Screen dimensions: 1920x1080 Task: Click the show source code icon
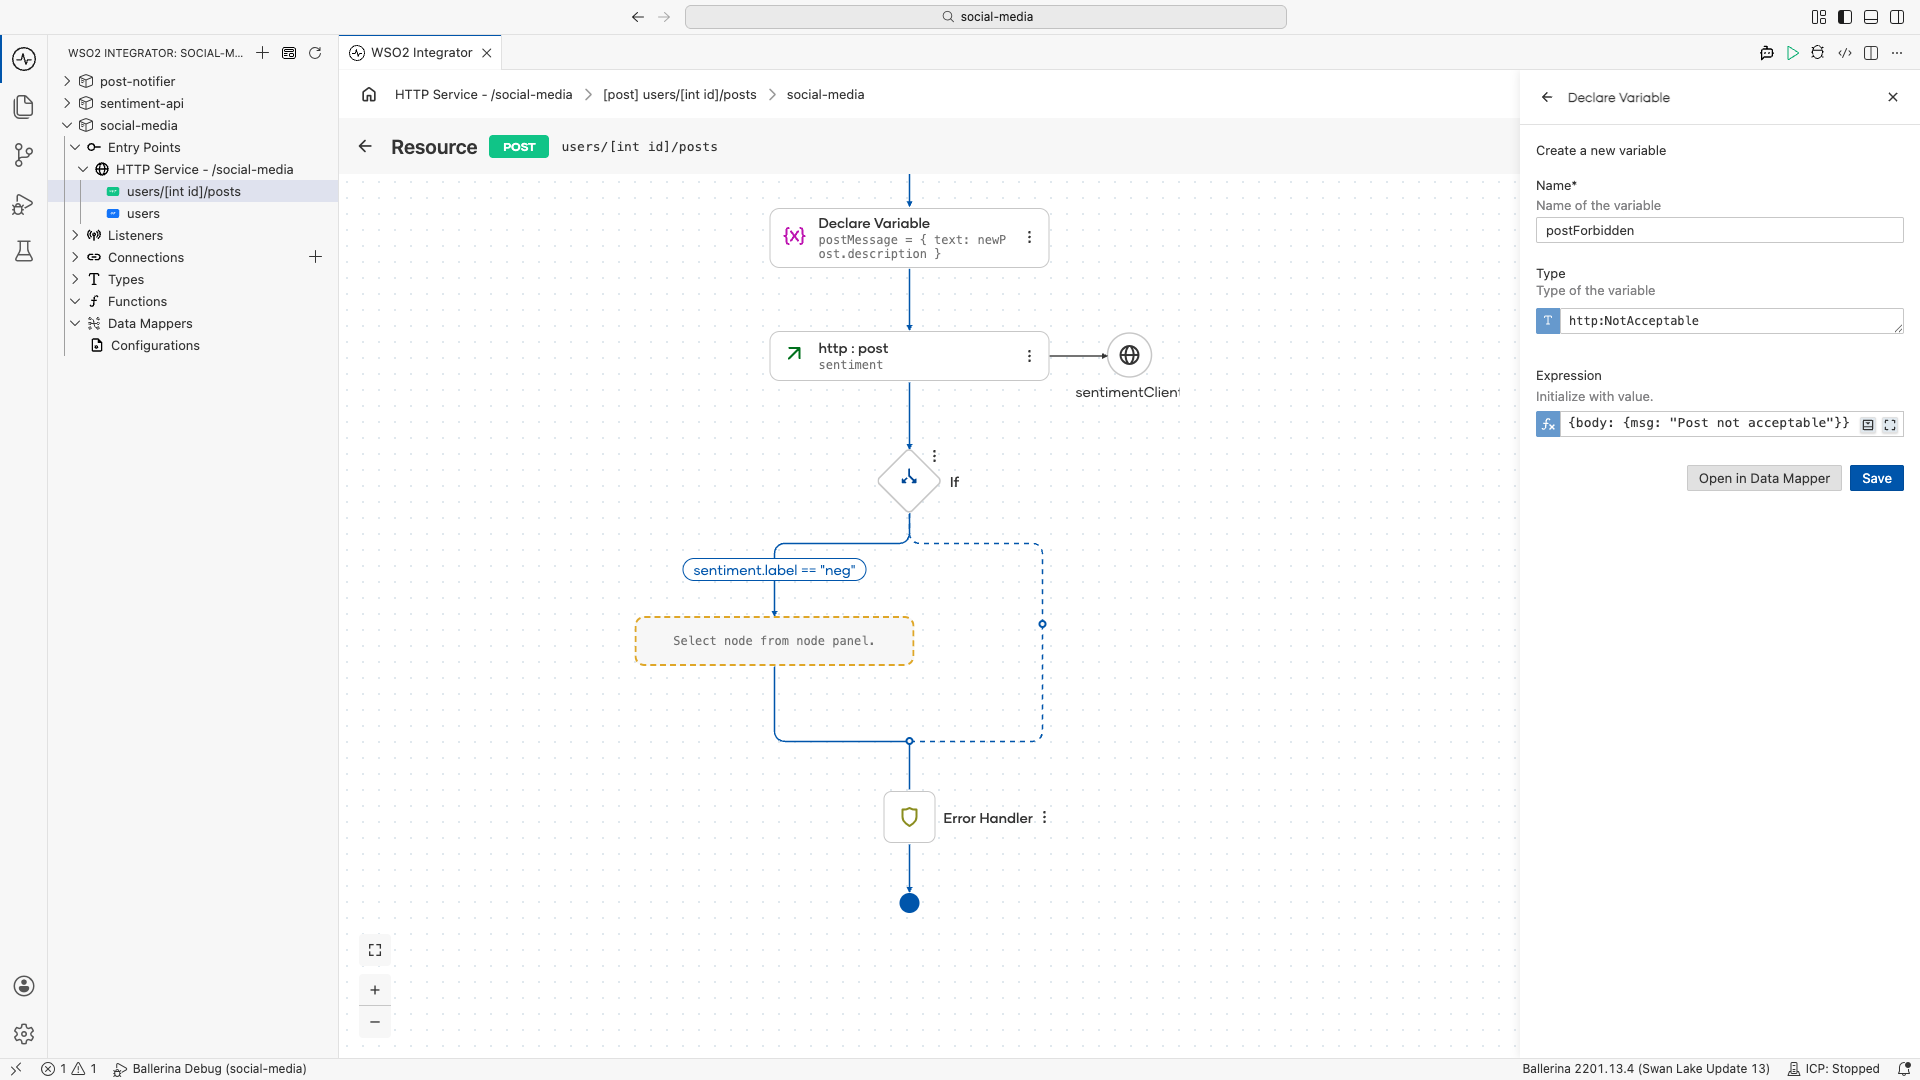1845,53
